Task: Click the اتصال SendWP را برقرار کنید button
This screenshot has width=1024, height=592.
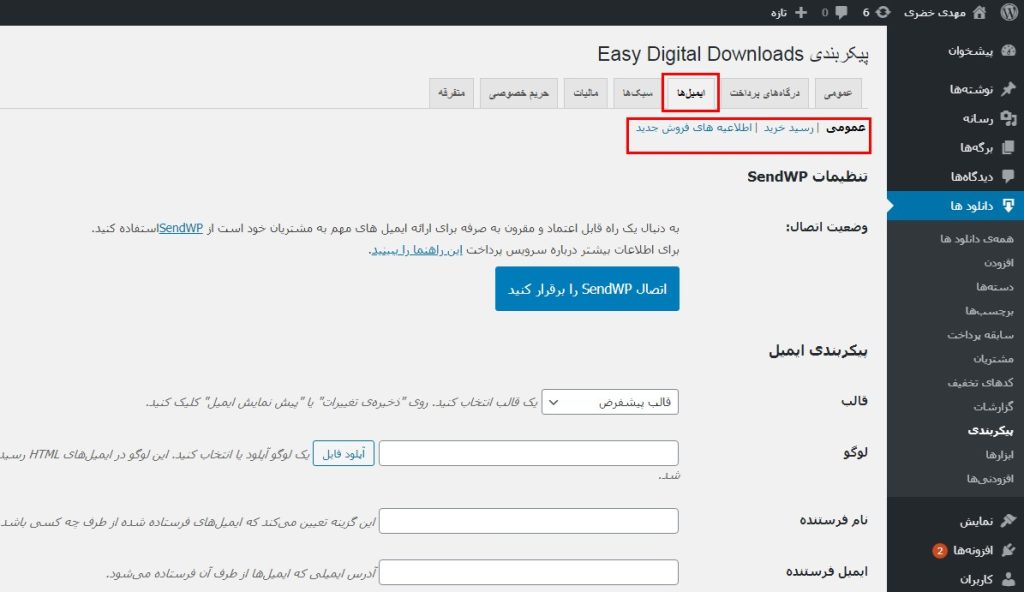Action: click(x=587, y=289)
